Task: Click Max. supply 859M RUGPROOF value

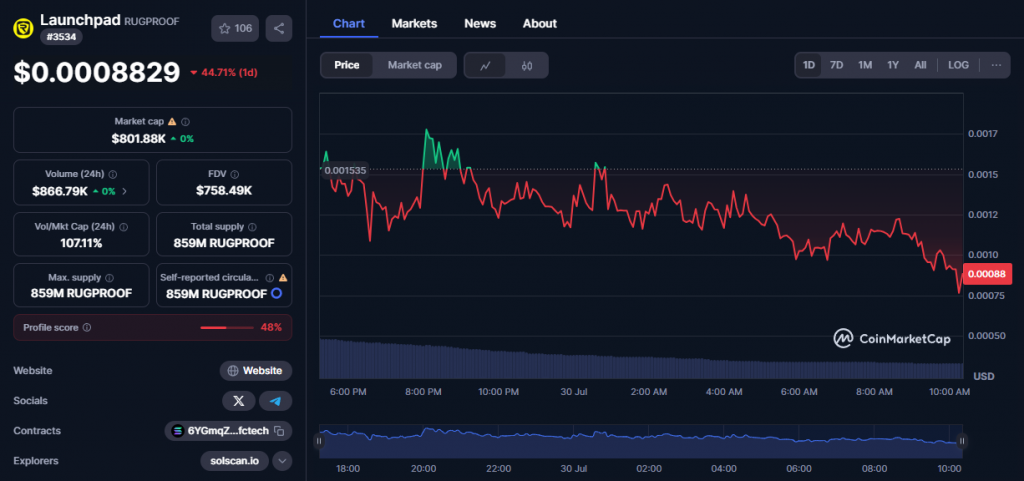Action: (81, 294)
